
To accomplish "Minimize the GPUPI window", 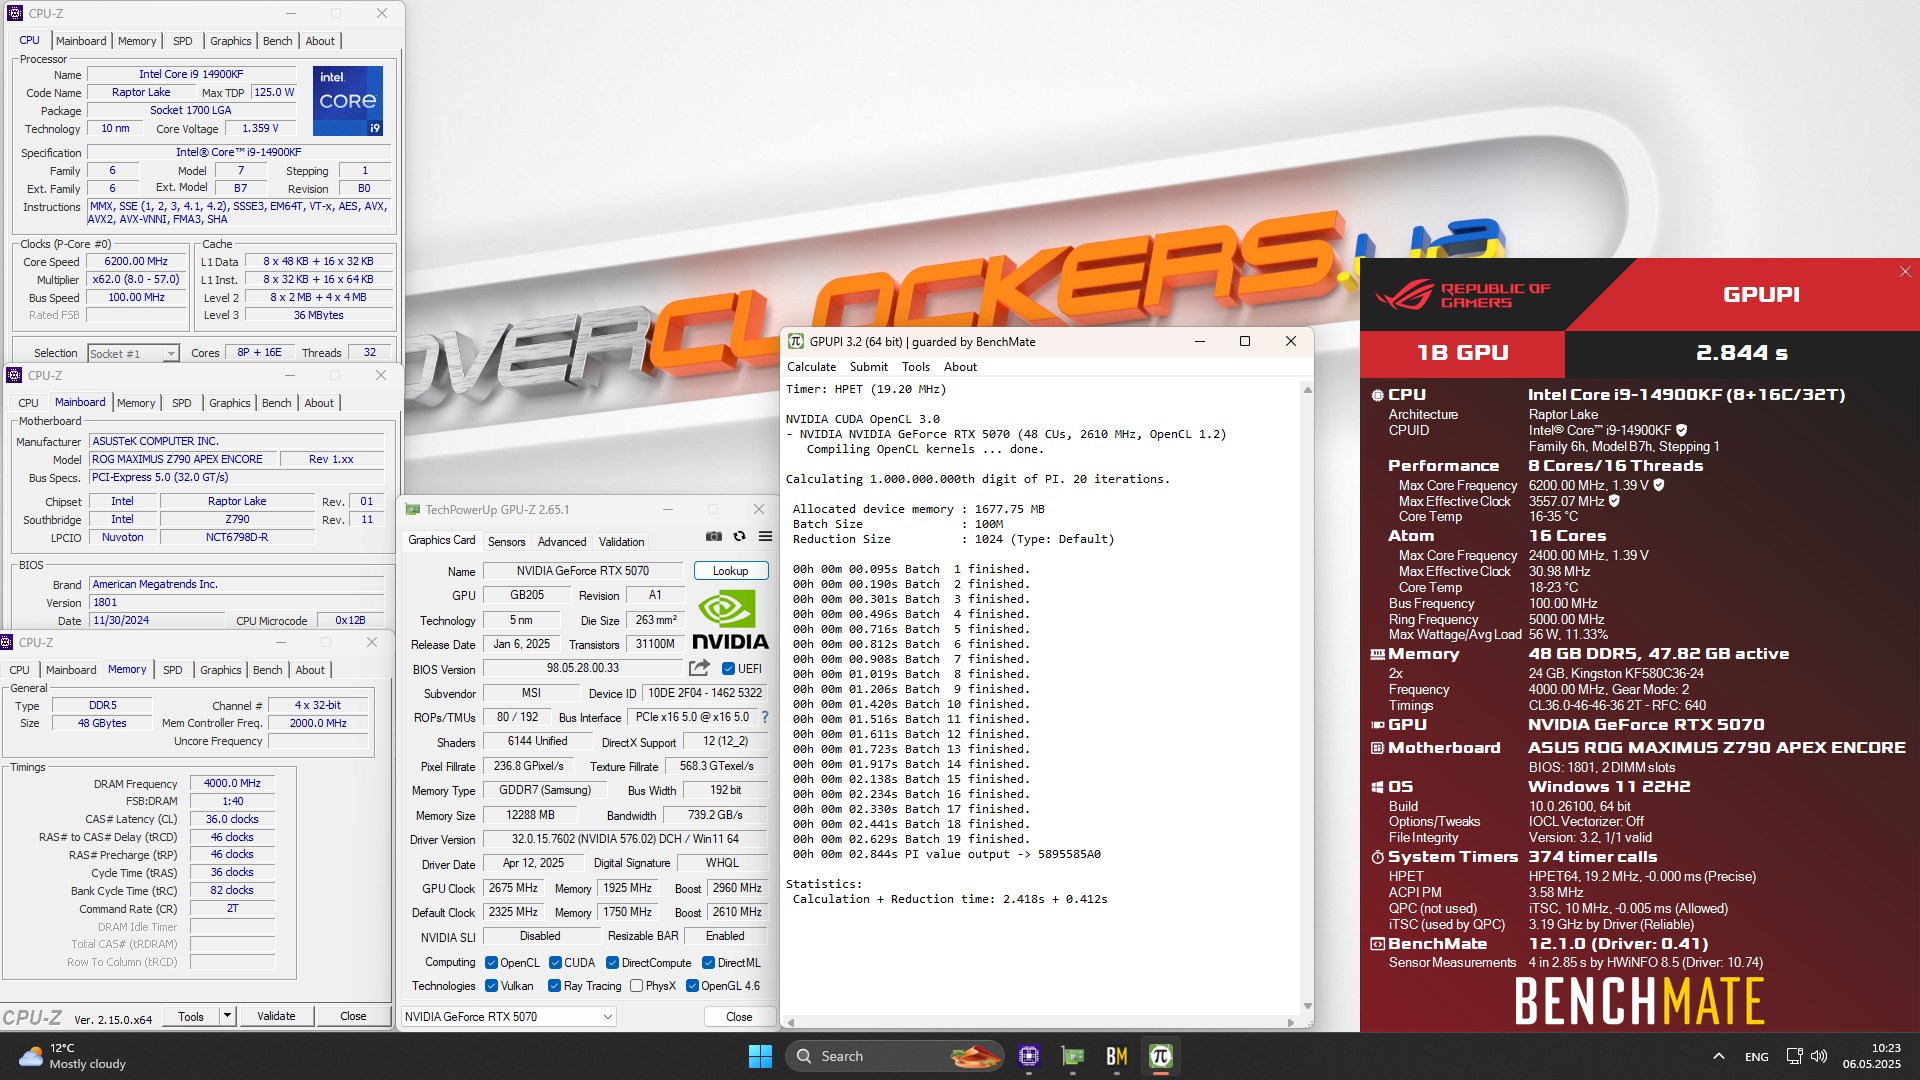I will pyautogui.click(x=1200, y=342).
